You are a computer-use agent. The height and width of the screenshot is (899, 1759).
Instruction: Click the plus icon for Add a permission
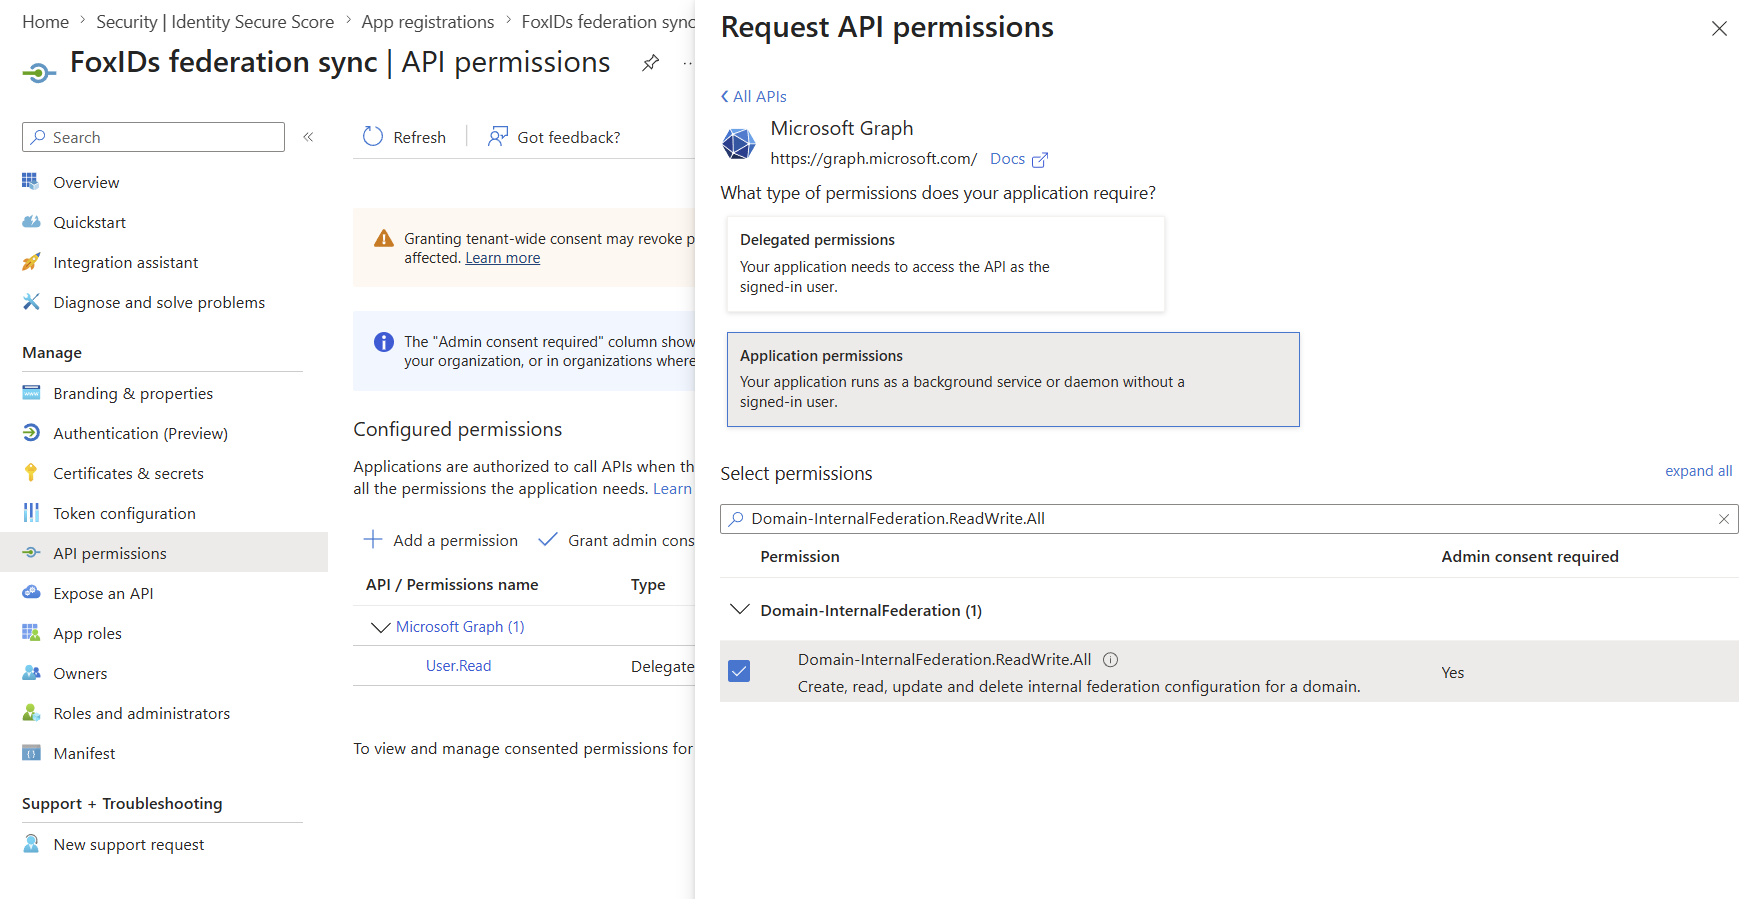(x=373, y=540)
